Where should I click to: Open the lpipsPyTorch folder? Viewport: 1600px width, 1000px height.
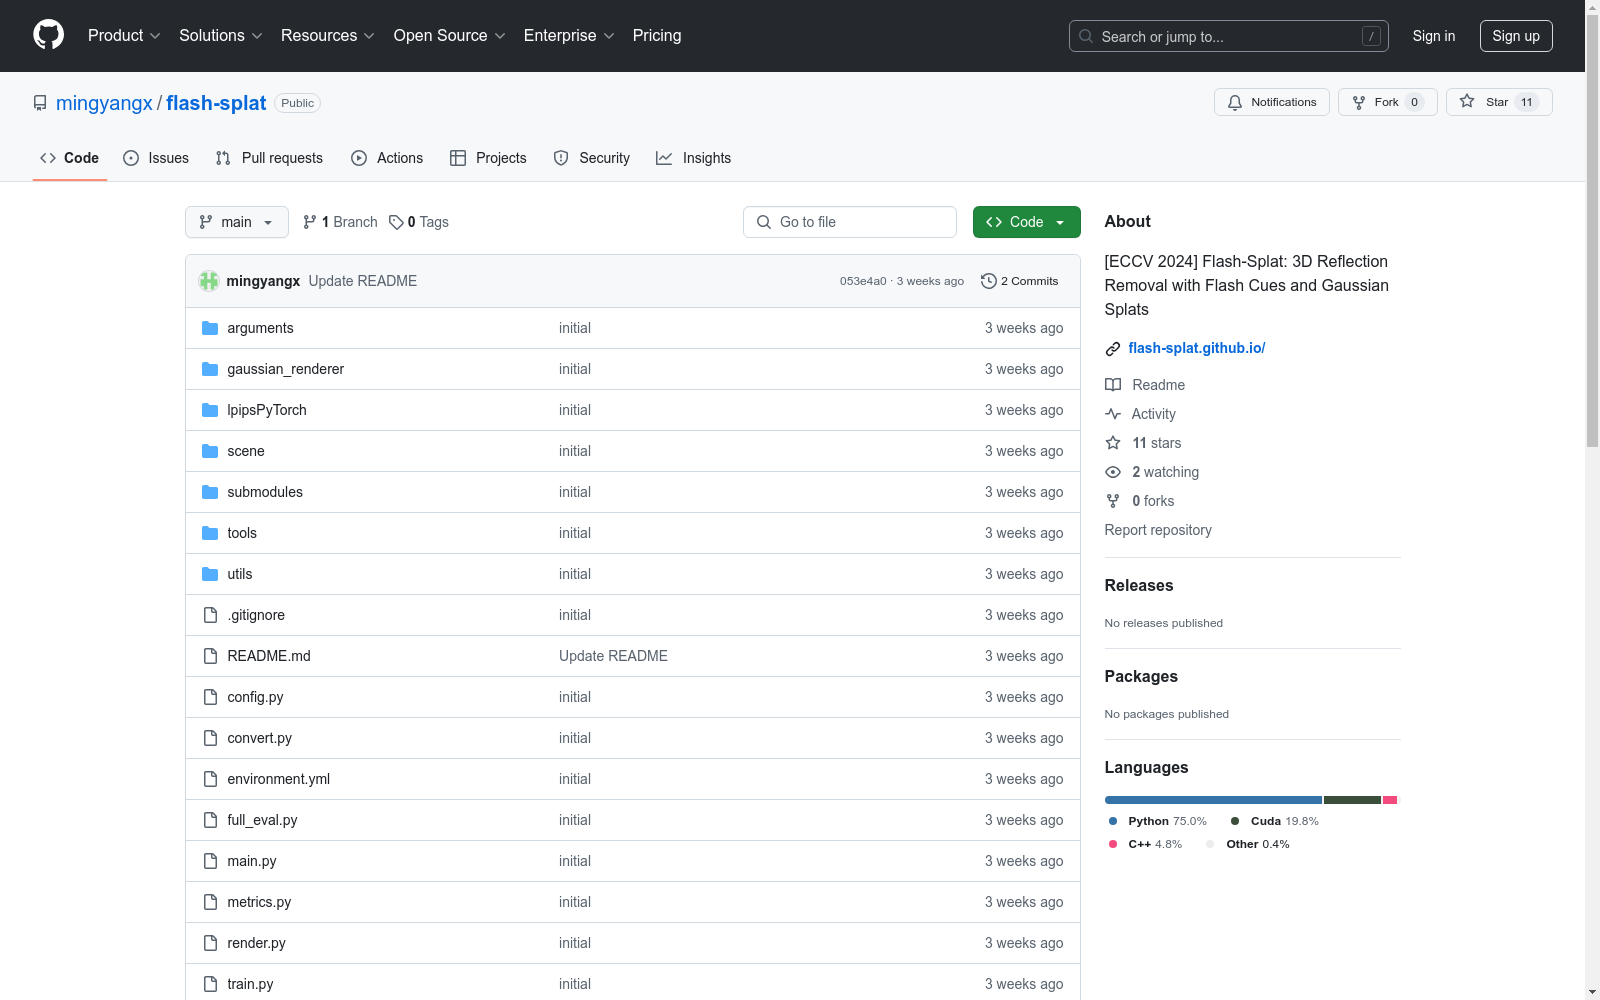point(267,410)
